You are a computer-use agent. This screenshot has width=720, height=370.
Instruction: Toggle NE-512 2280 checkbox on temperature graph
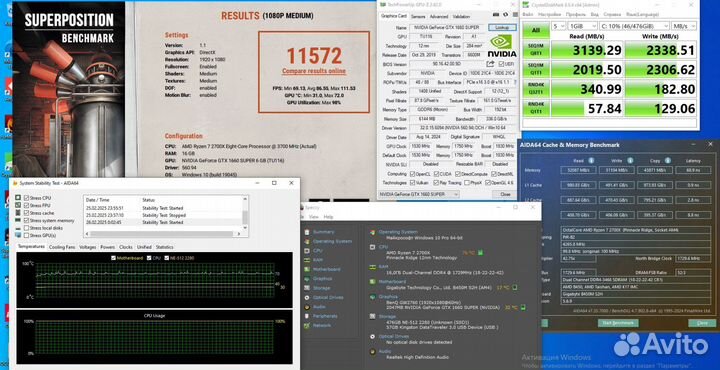click(x=167, y=258)
